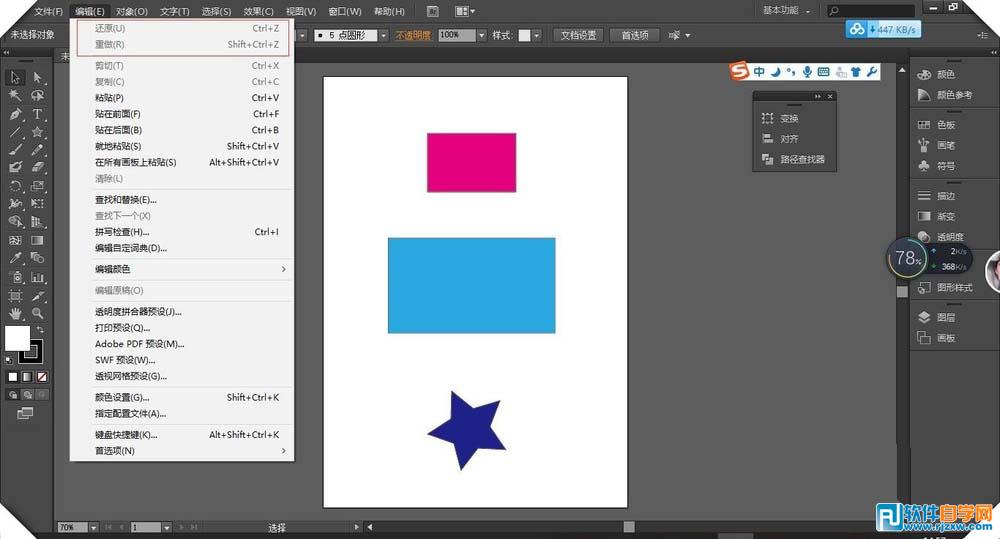Click the 首选项 button in control bar
The image size is (1000, 539).
pos(635,36)
